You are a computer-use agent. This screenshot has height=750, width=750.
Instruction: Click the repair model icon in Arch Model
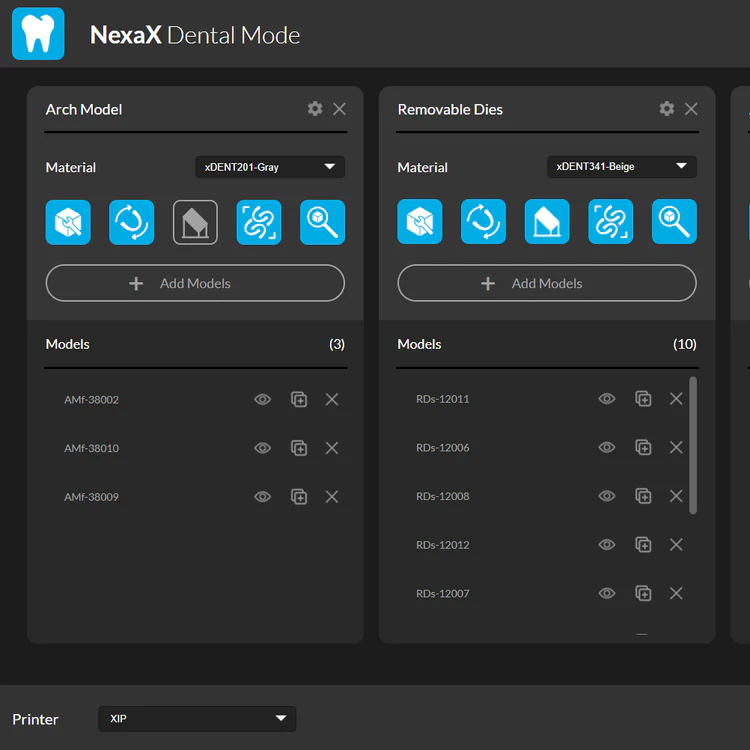tap(68, 222)
